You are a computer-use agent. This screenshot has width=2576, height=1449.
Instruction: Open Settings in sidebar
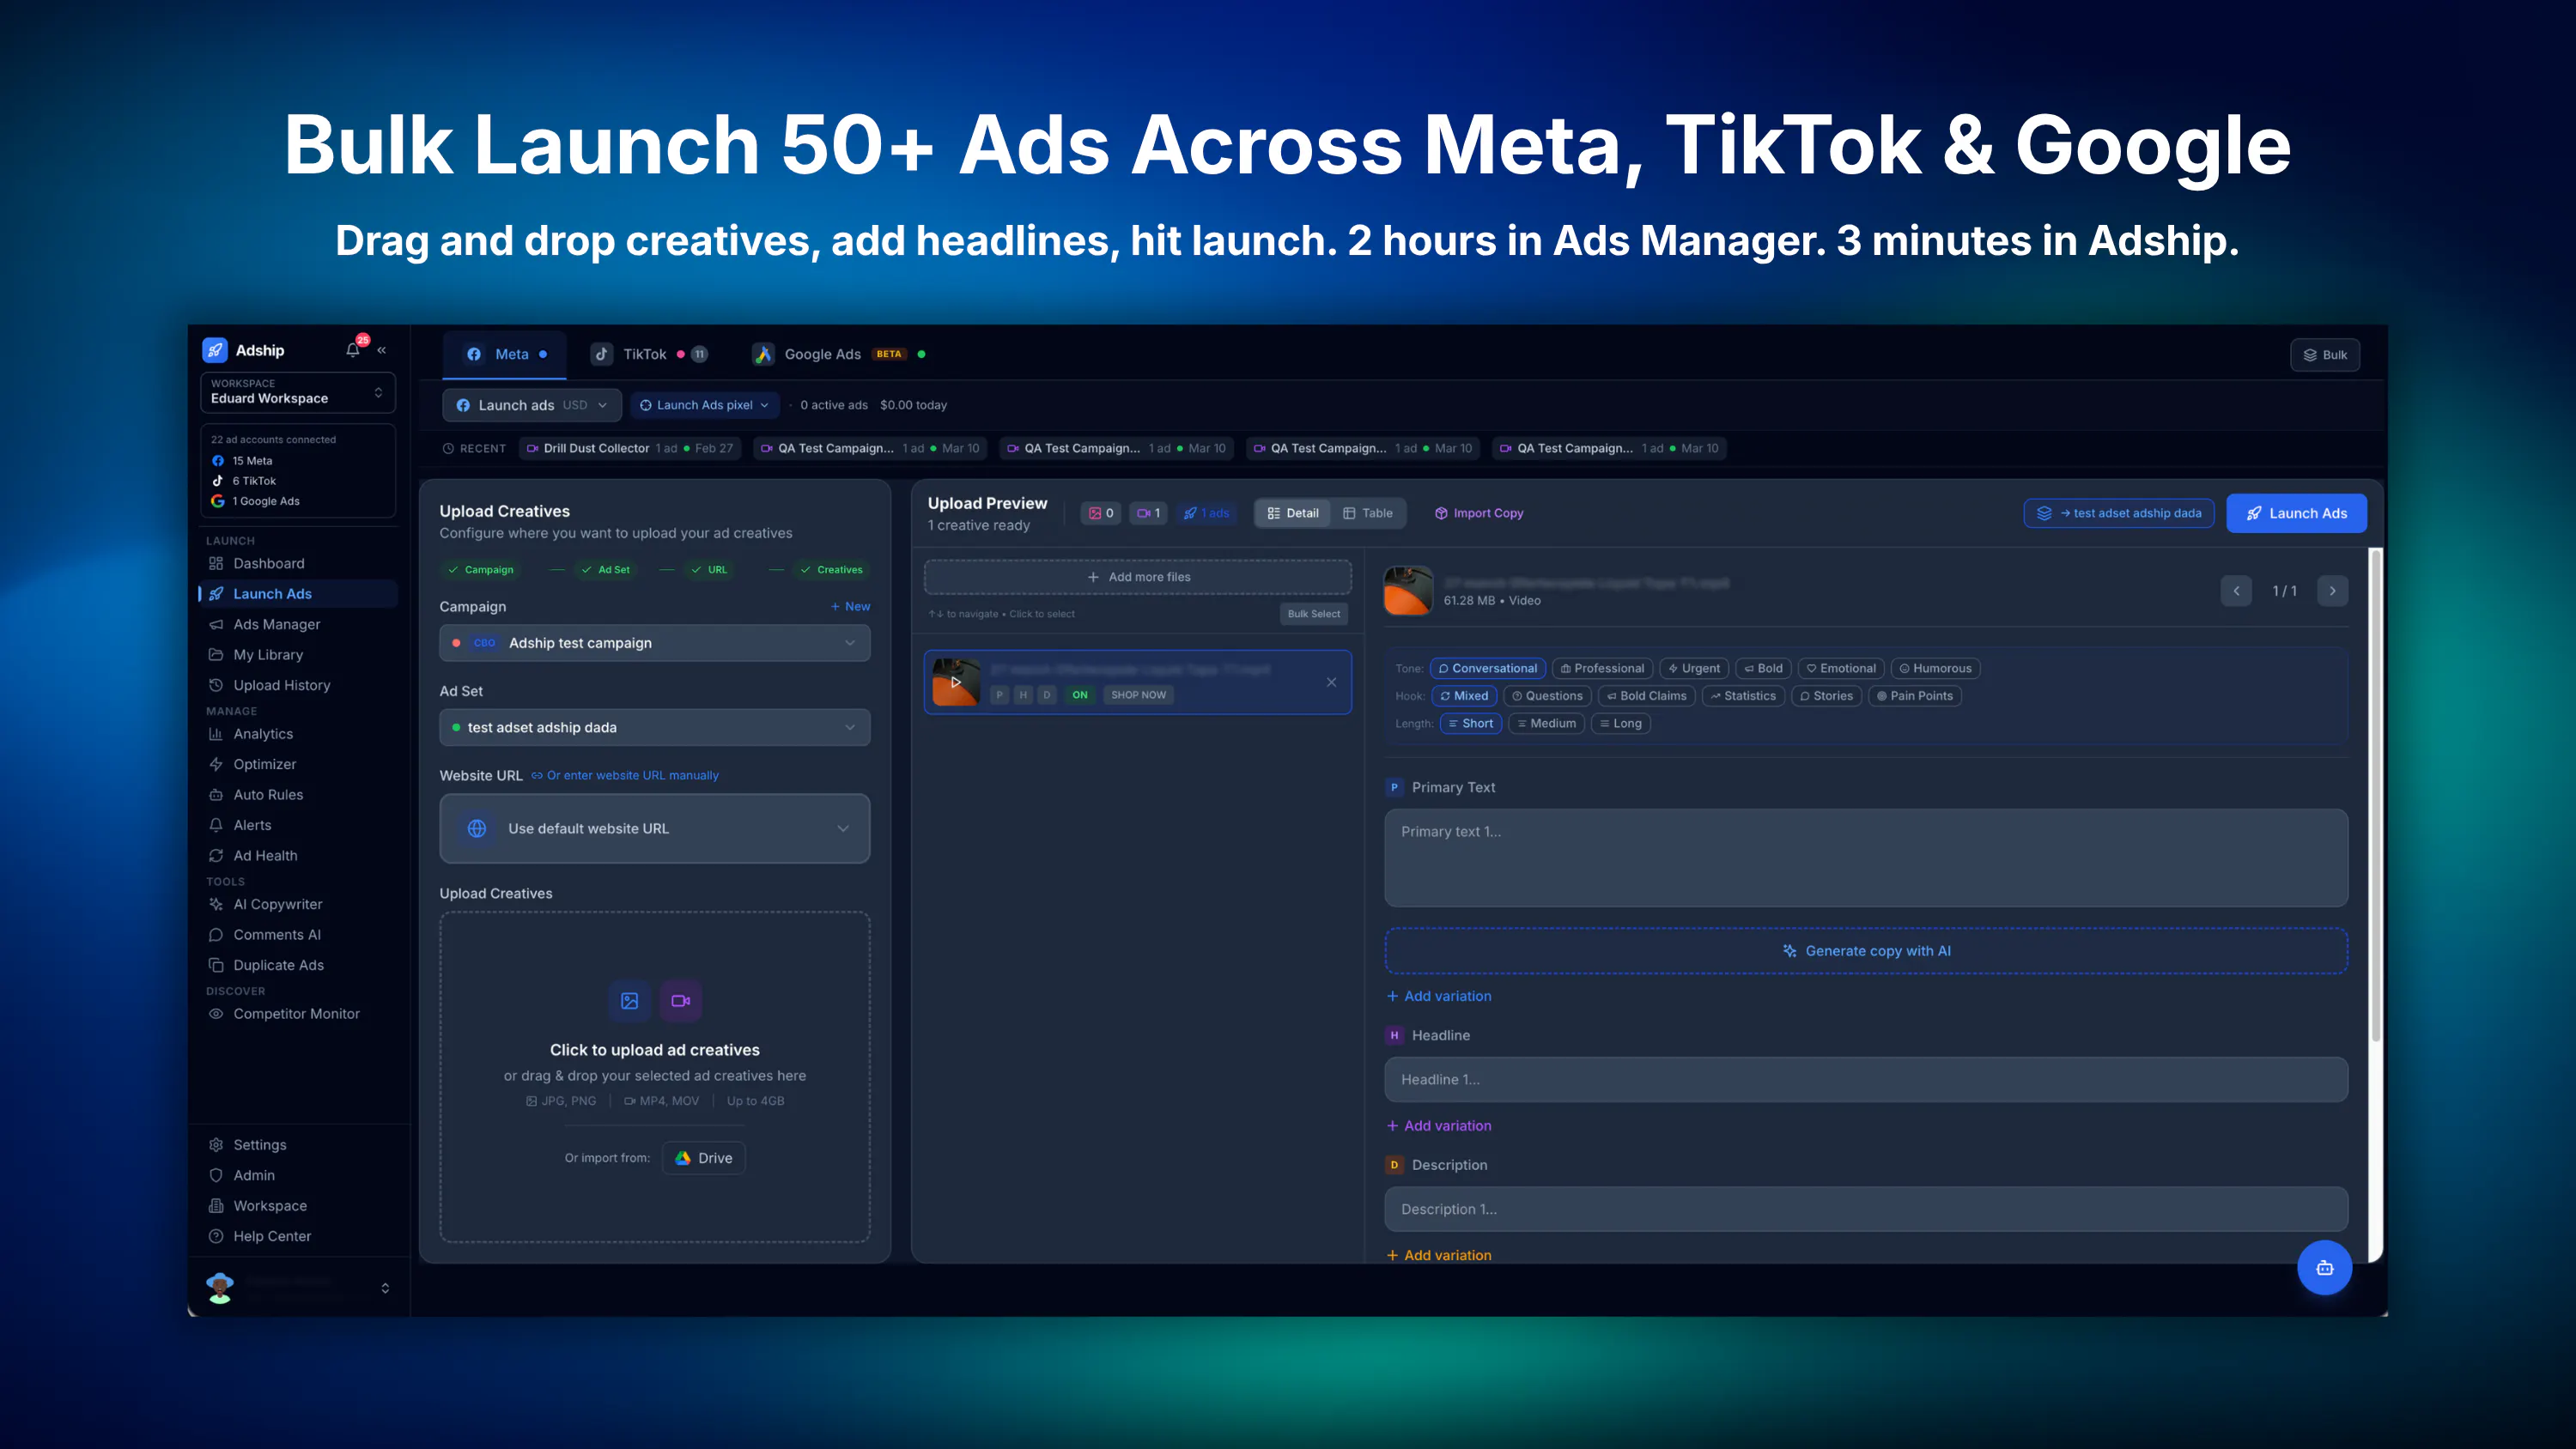[x=259, y=1145]
